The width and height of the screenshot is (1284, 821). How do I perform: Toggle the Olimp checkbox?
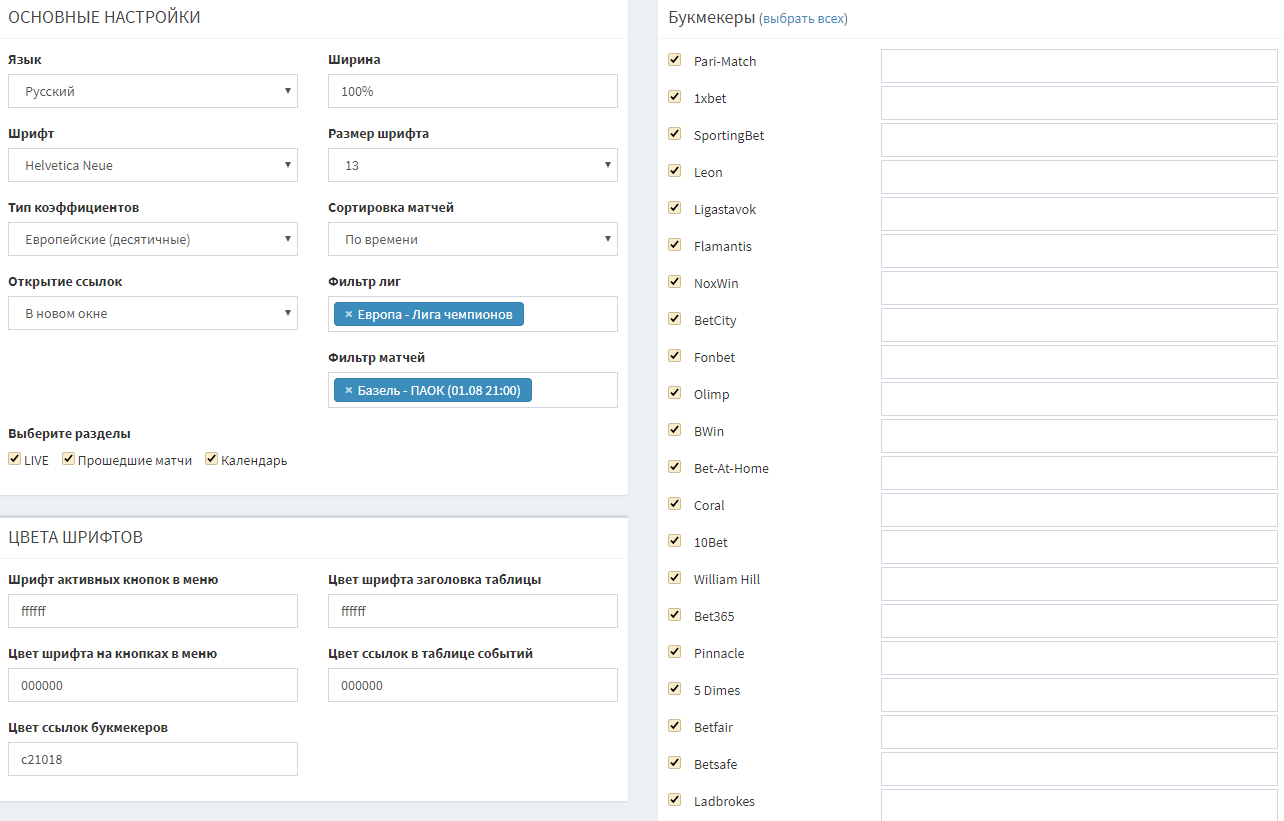[x=674, y=393]
